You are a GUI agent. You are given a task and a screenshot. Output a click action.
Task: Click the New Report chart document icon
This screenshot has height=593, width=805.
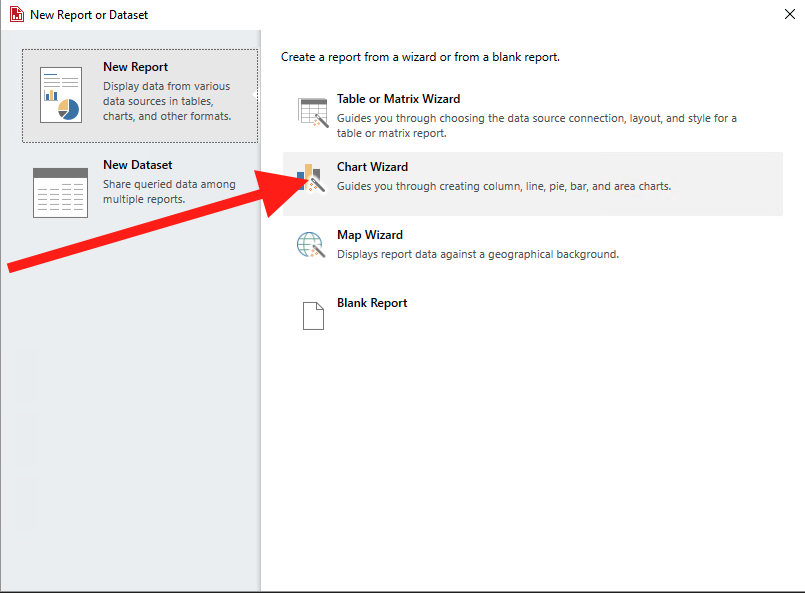[61, 95]
